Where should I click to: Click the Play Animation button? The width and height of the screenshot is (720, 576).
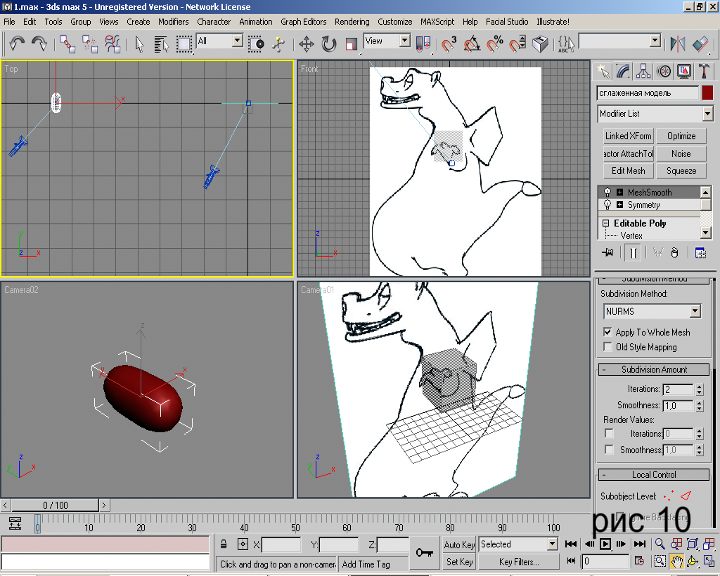pos(605,545)
